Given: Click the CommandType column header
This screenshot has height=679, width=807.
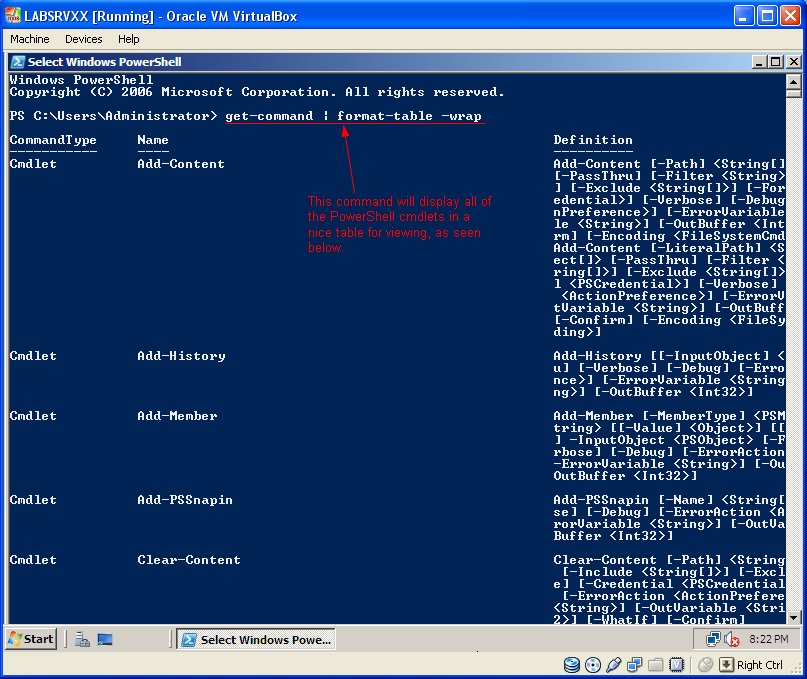Looking at the screenshot, I should click(x=53, y=140).
